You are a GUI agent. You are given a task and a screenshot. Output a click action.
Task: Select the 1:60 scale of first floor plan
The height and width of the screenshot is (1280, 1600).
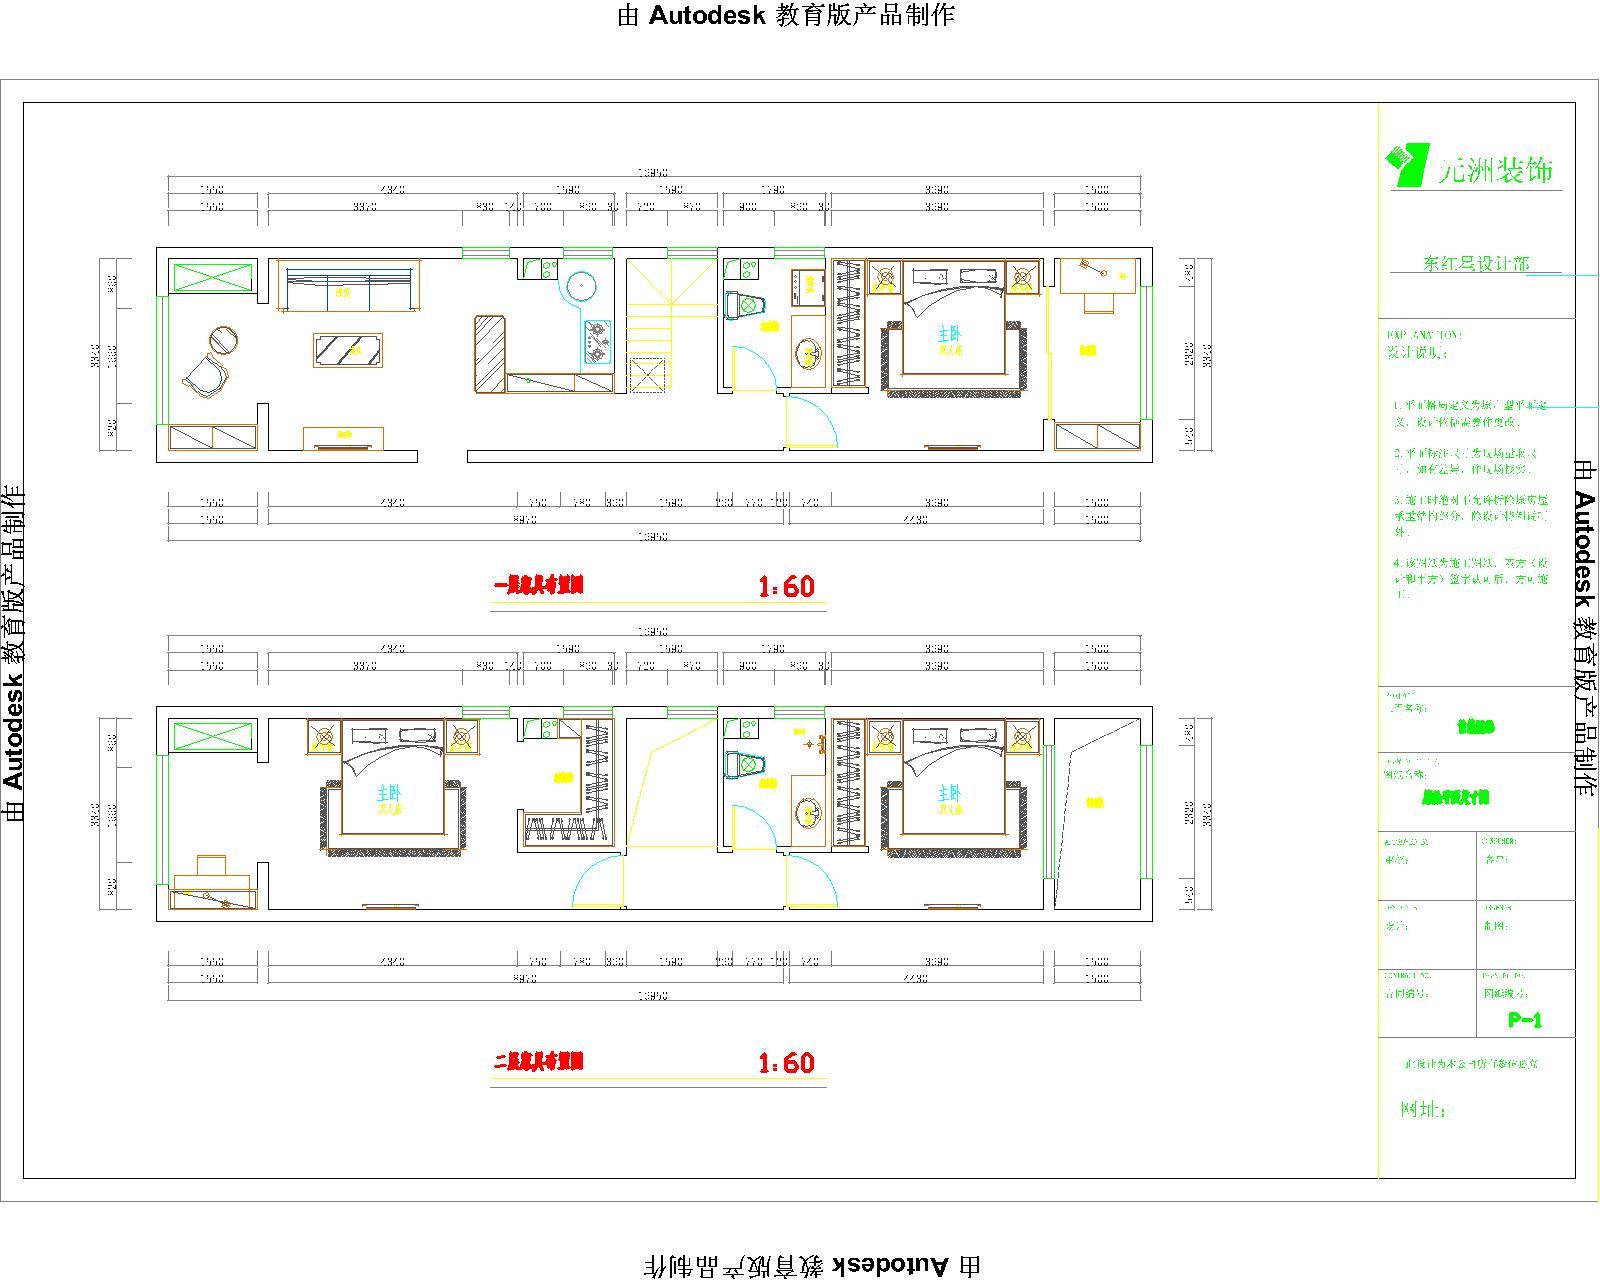coord(786,587)
